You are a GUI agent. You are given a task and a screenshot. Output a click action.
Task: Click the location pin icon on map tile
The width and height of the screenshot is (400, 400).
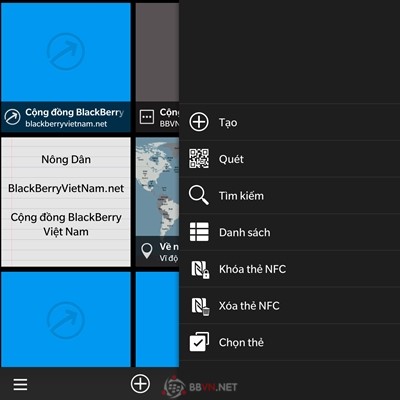pos(147,251)
